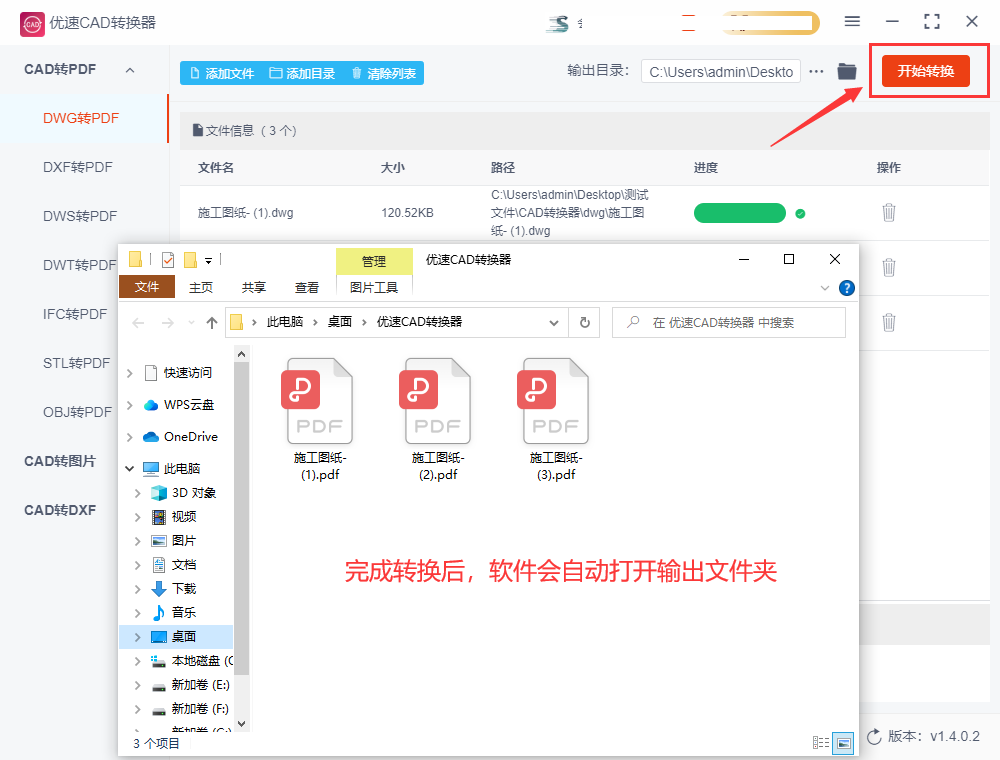The height and width of the screenshot is (760, 1000).
Task: Click the Explorer help question mark icon
Action: click(x=846, y=288)
